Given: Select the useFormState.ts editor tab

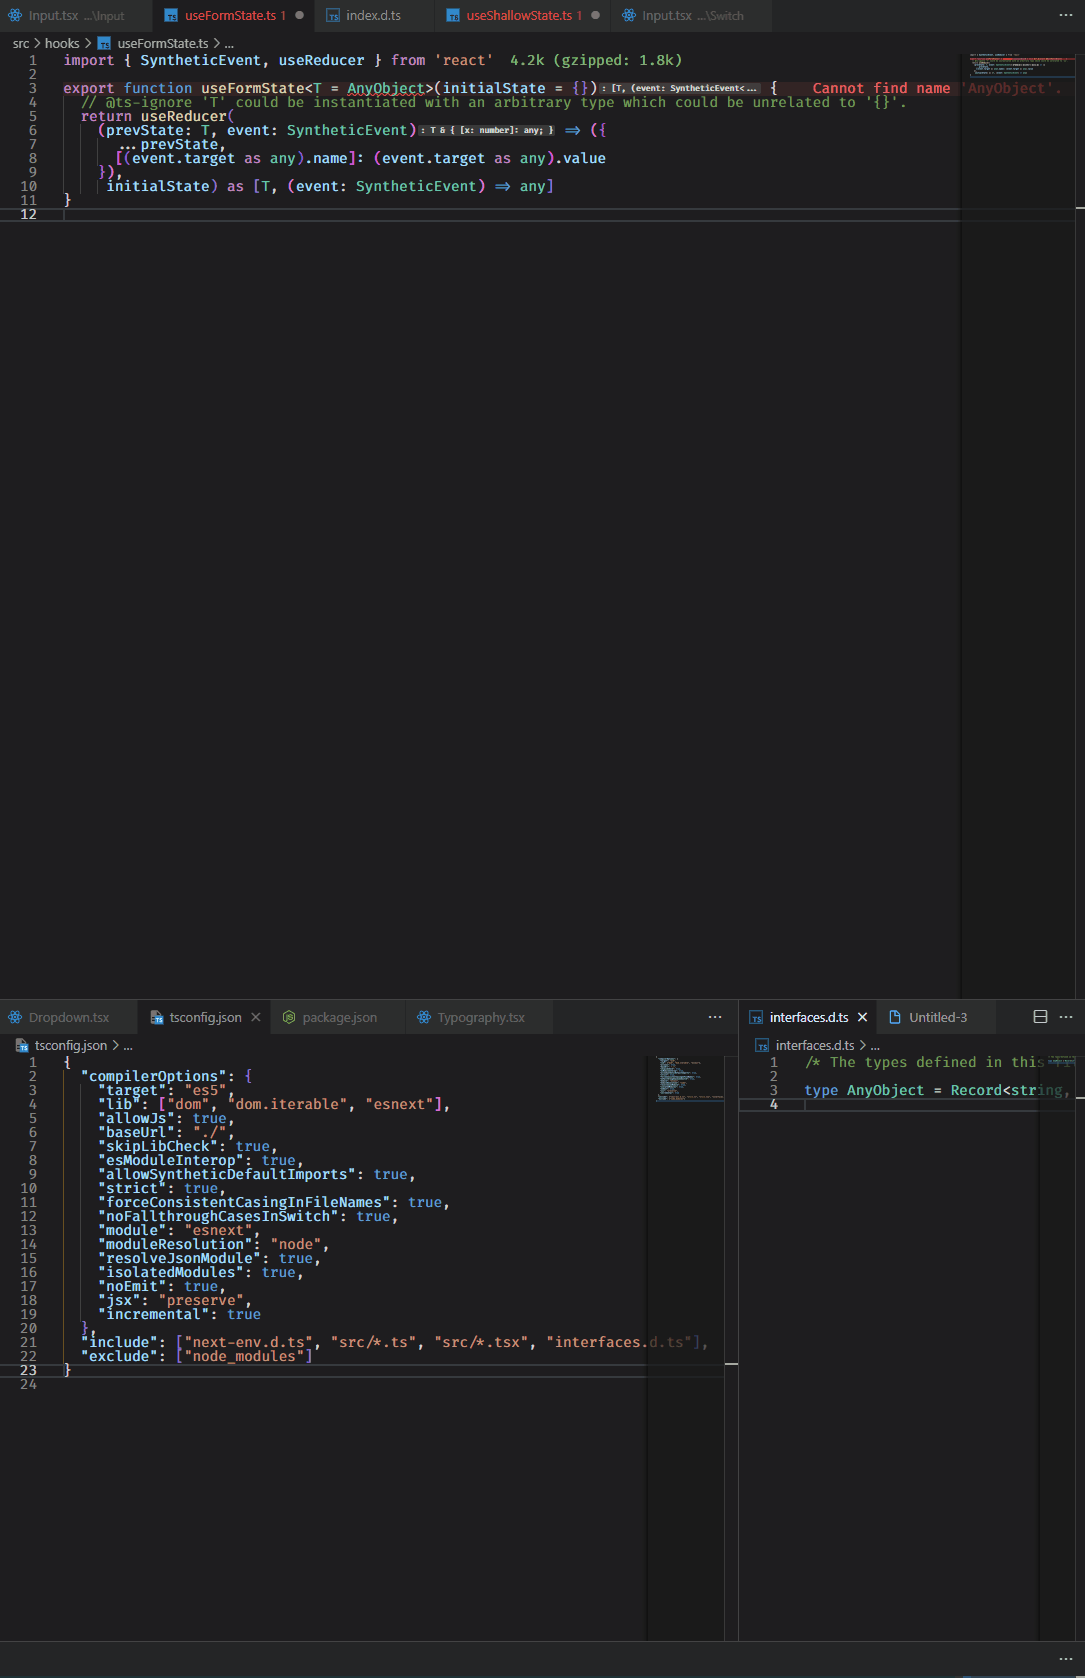Looking at the screenshot, I should click(x=234, y=16).
